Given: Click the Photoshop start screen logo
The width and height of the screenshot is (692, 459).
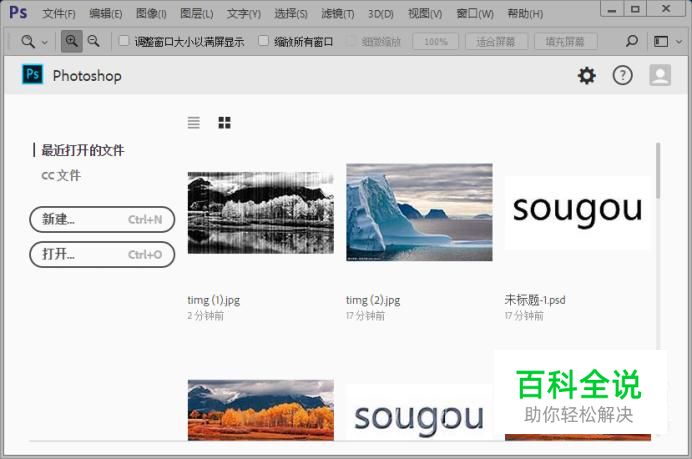Looking at the screenshot, I should coord(32,74).
